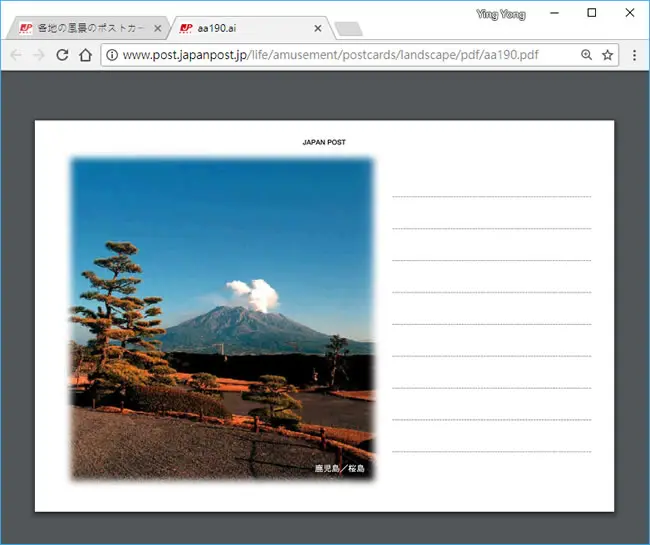Bookmark this page with the star
The height and width of the screenshot is (545, 650).
click(x=607, y=55)
